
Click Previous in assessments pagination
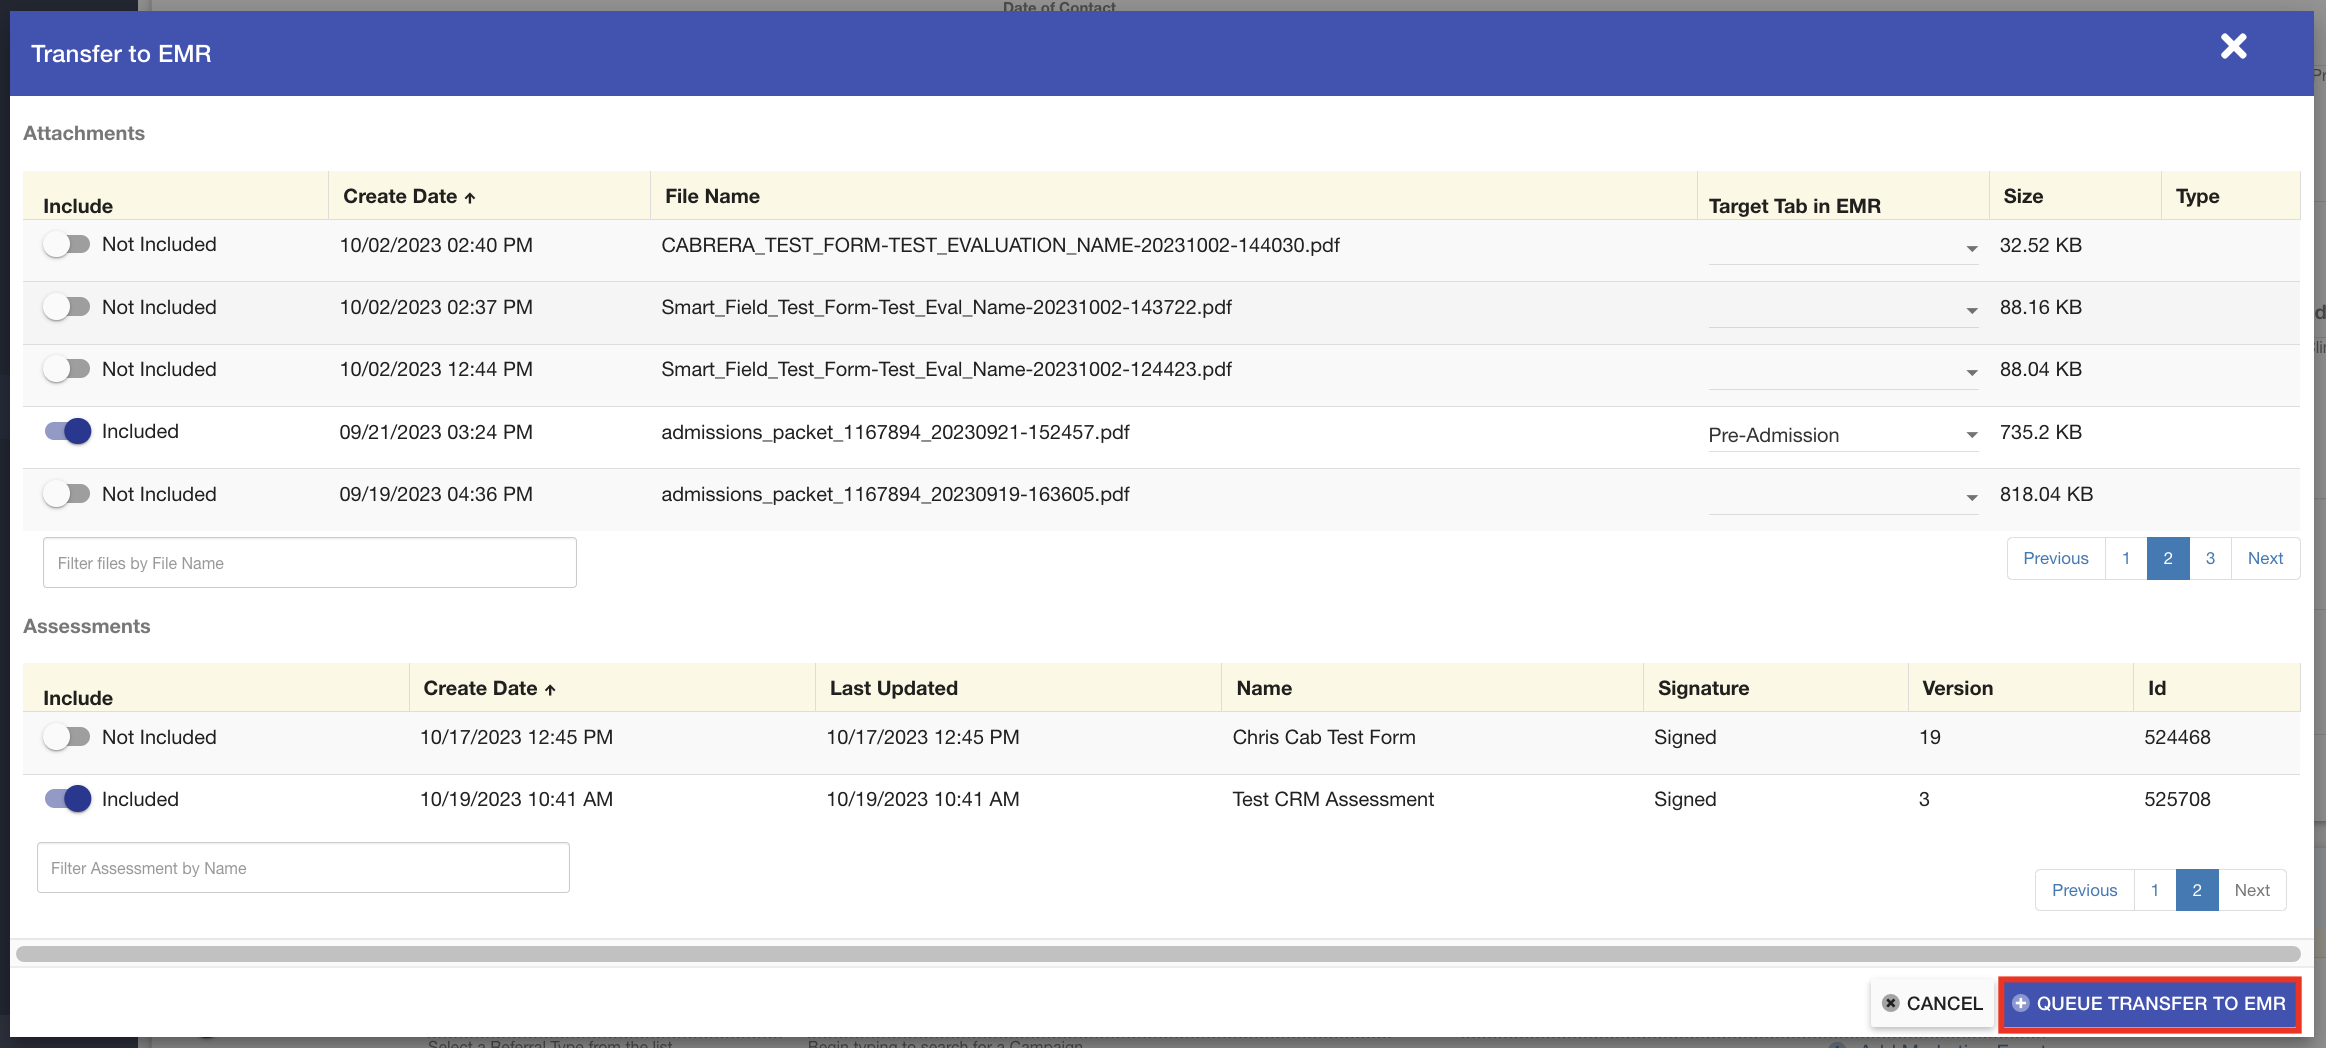point(2084,891)
